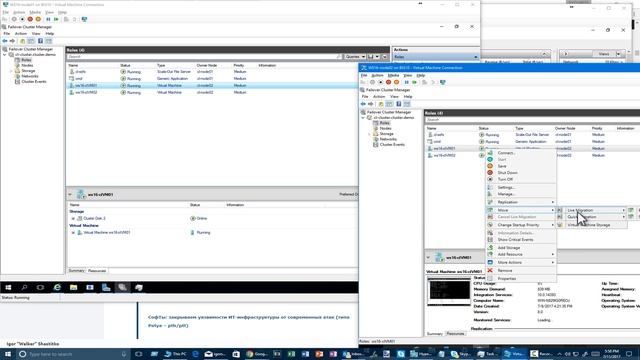Select Networks in left cluster tree
640x360 pixels.
point(30,76)
